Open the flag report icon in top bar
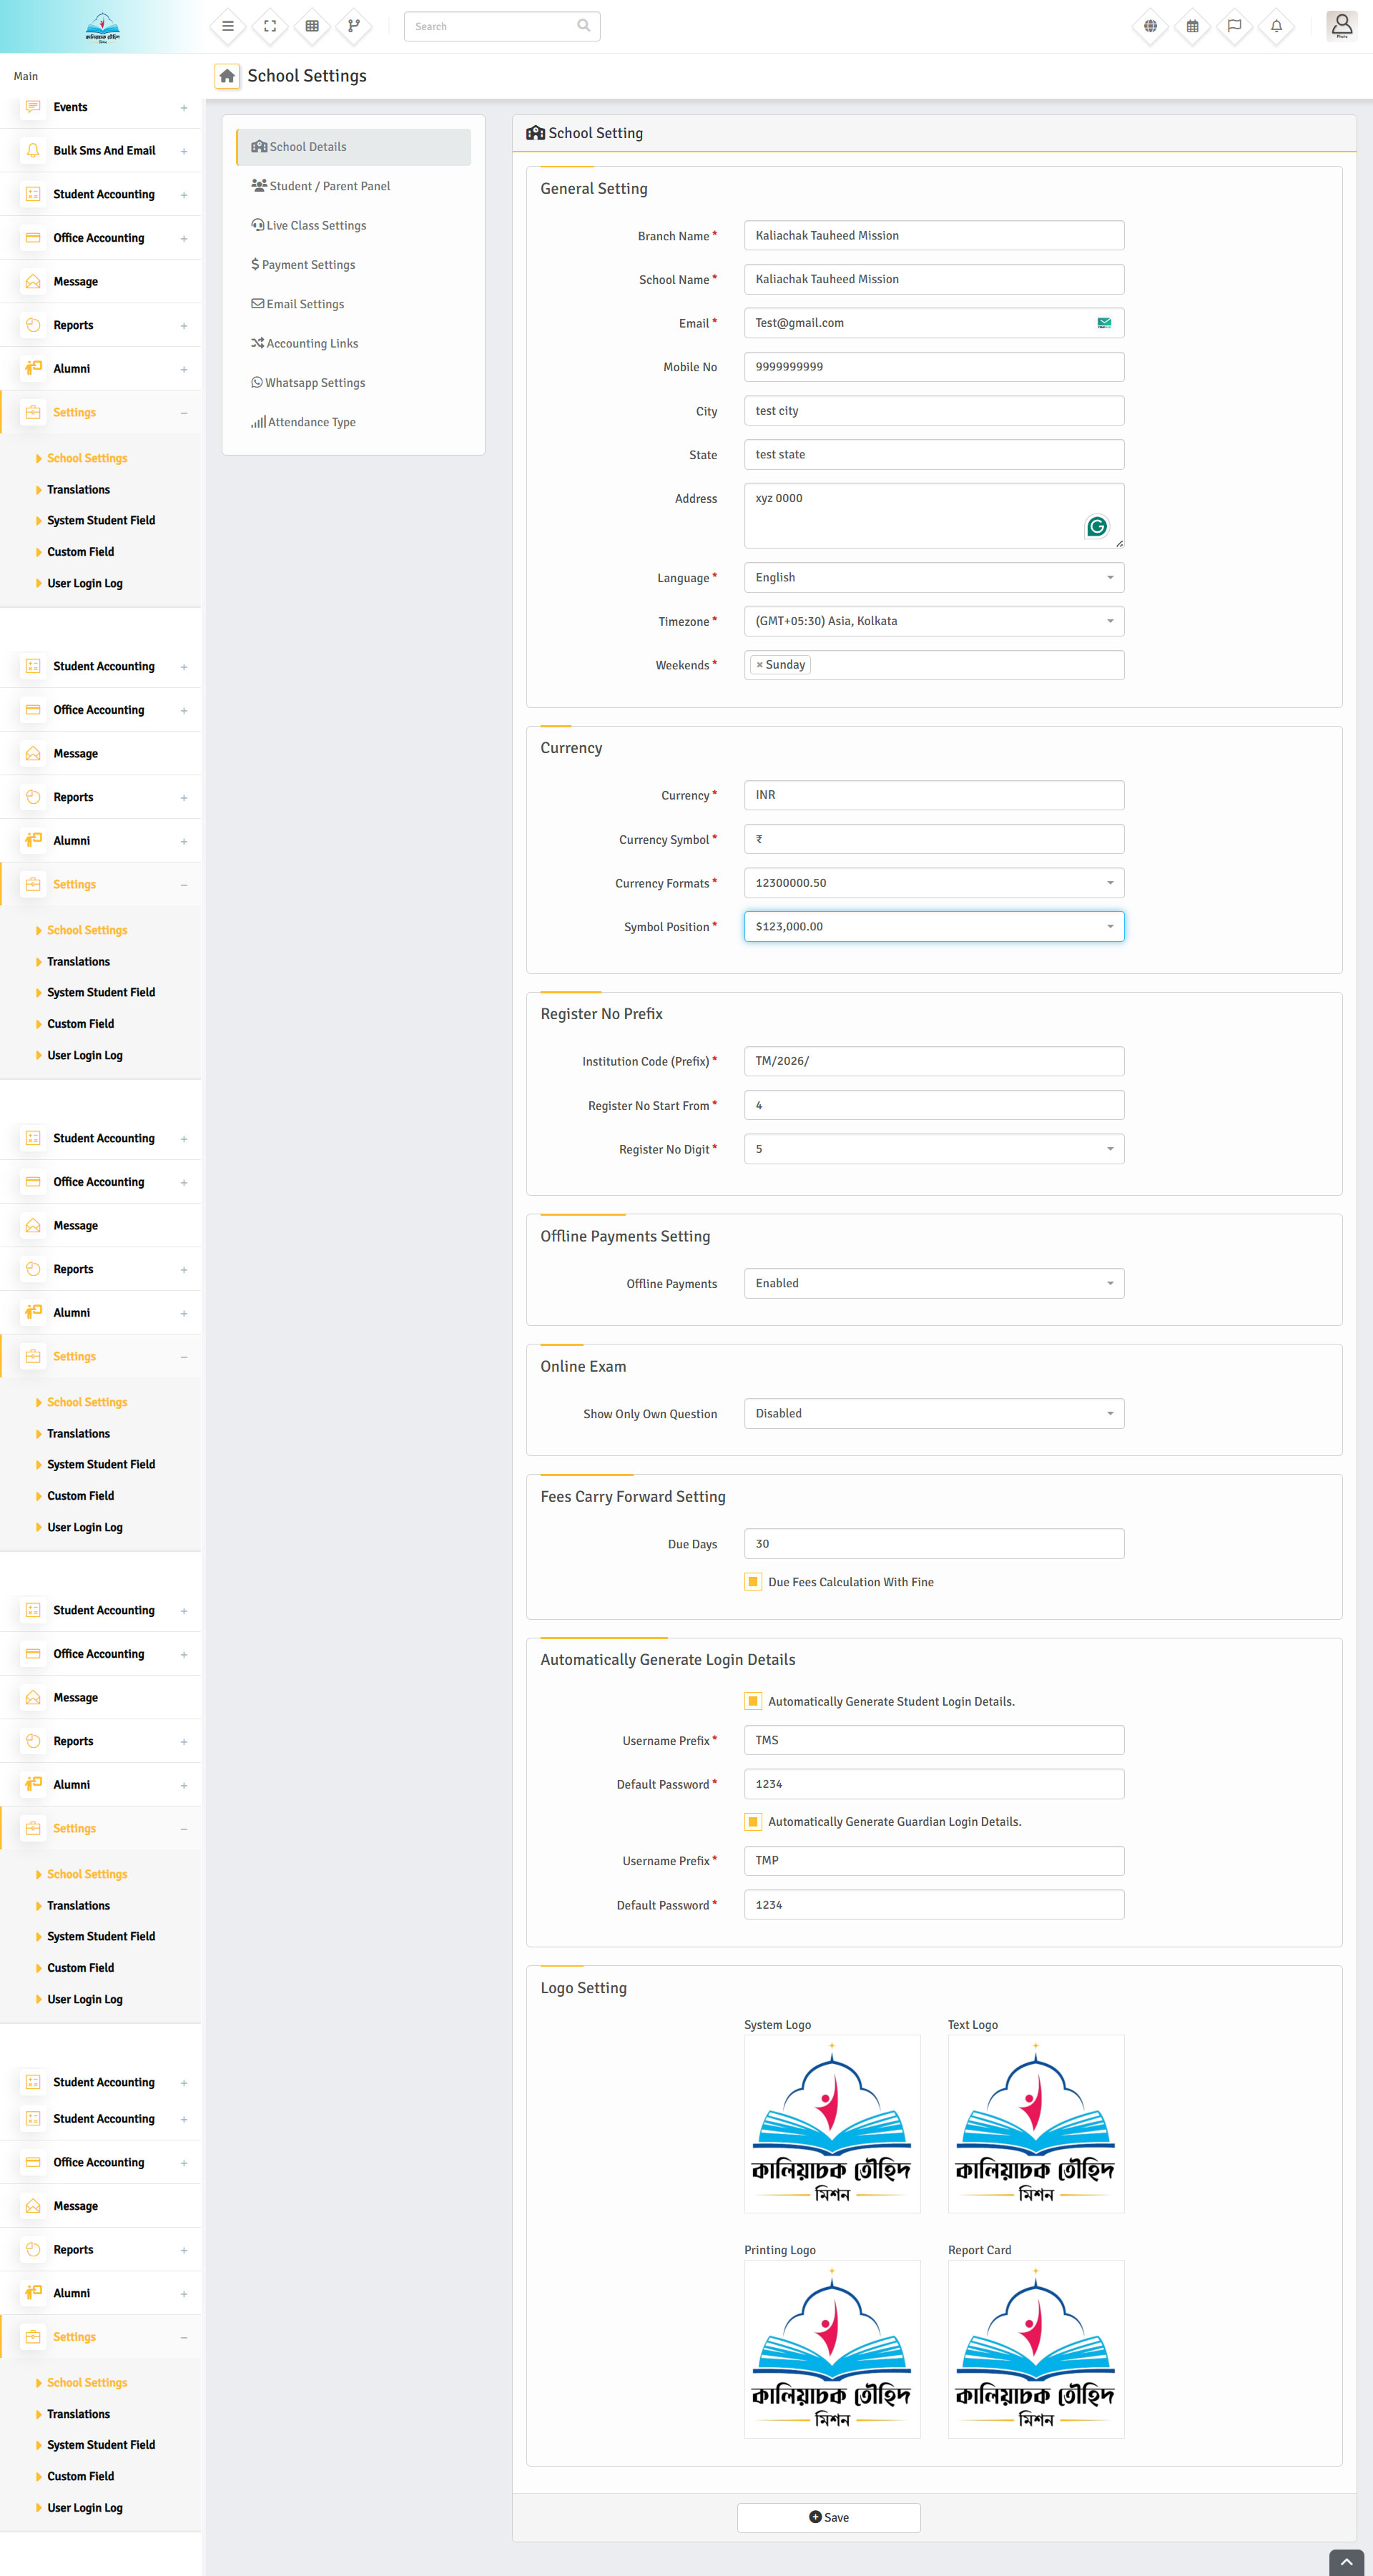The image size is (1373, 2576). click(x=1233, y=26)
